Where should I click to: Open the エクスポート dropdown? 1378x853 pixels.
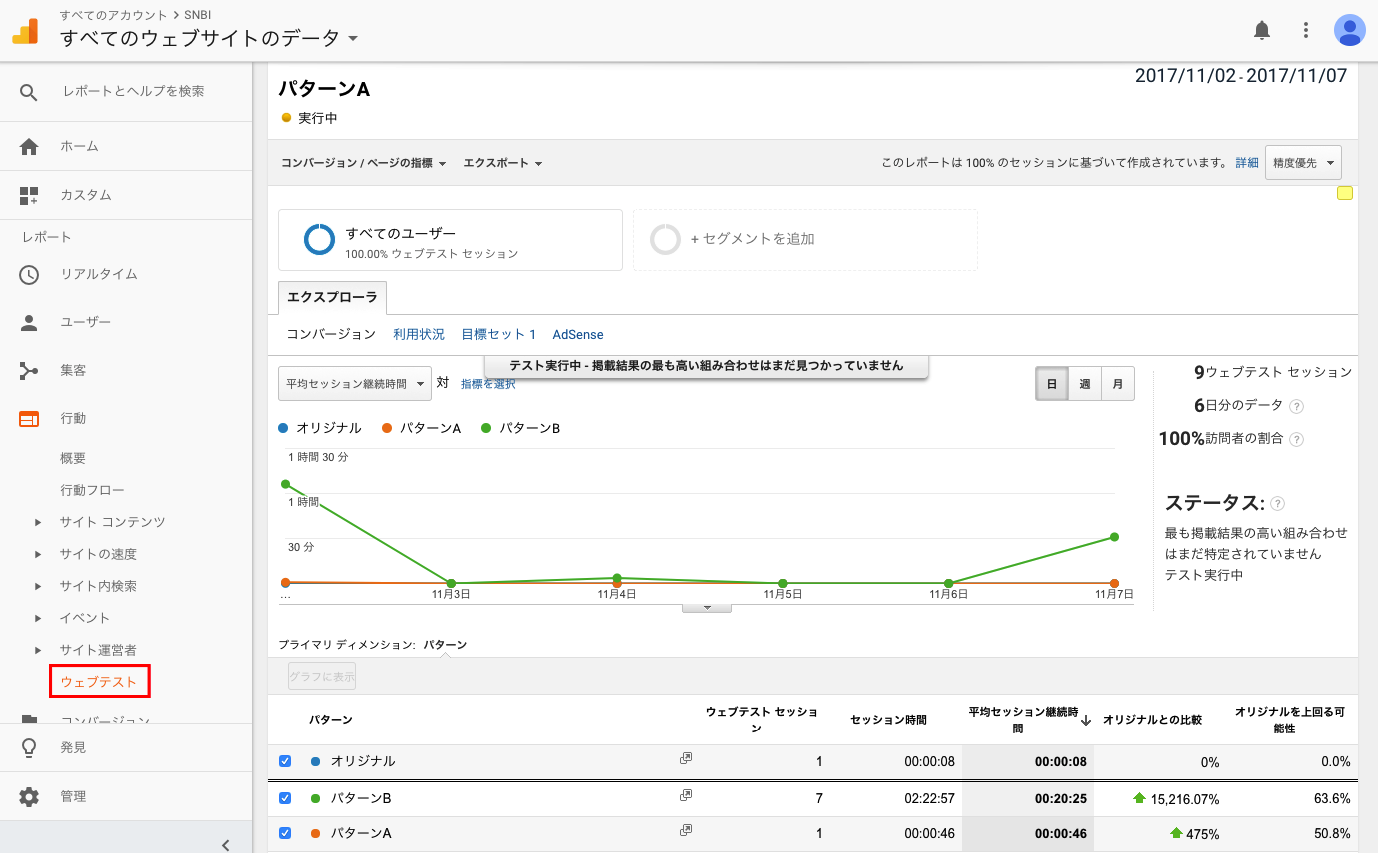point(503,163)
